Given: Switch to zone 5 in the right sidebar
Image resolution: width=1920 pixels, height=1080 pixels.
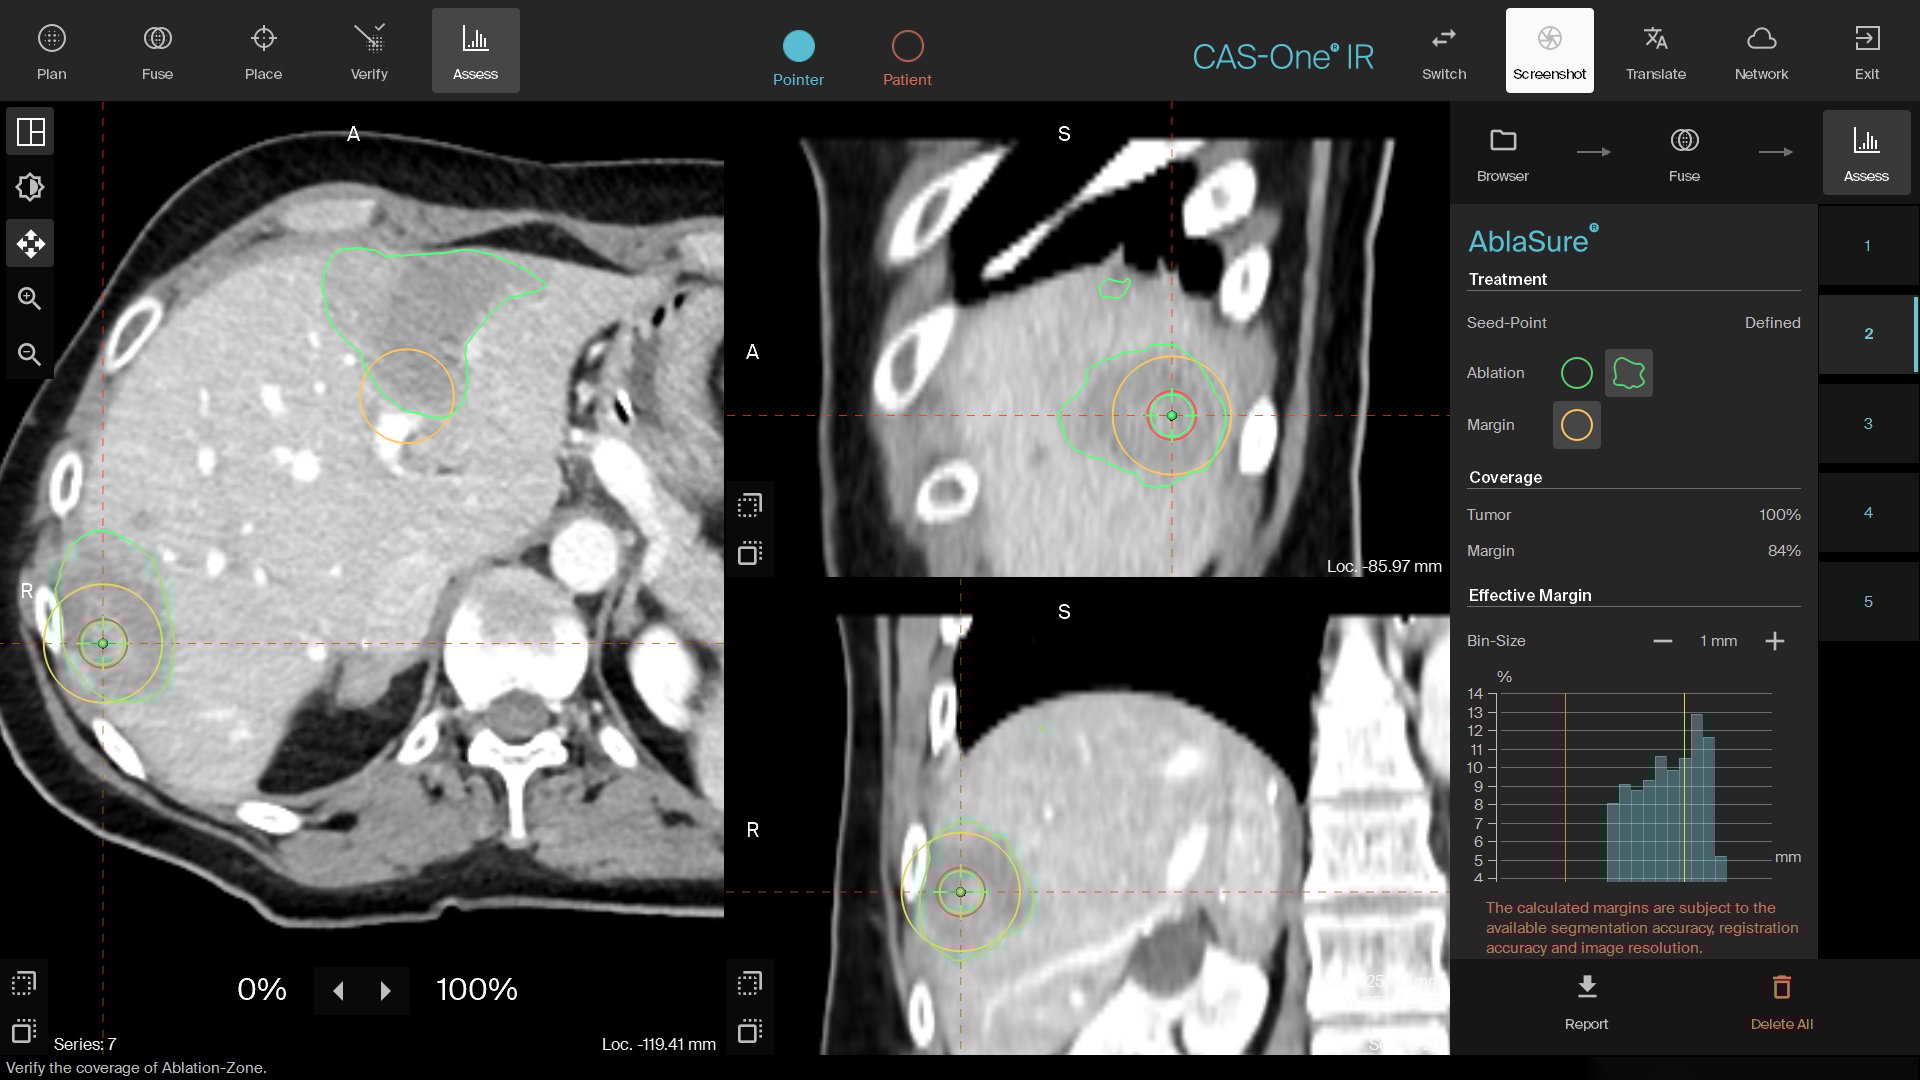Looking at the screenshot, I should pyautogui.click(x=1867, y=601).
